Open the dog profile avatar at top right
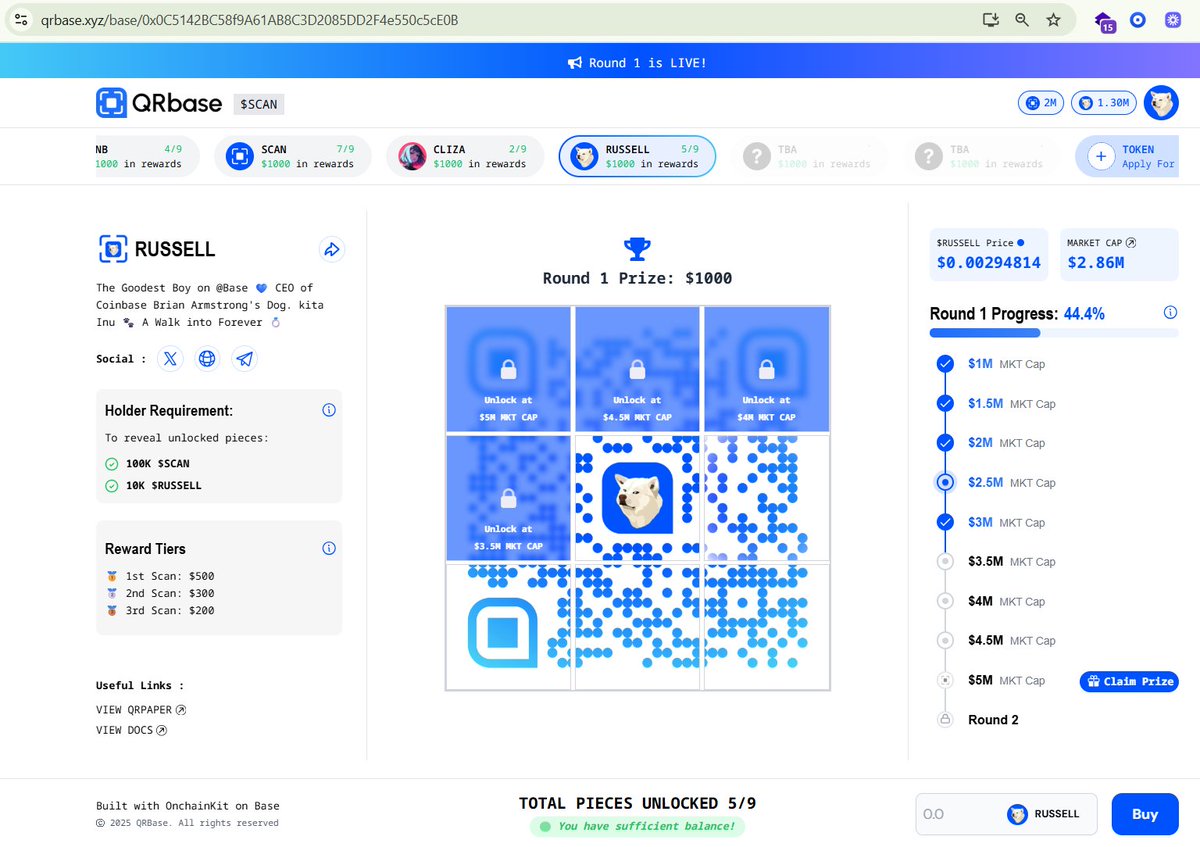This screenshot has height=847, width=1200. tap(1161, 102)
